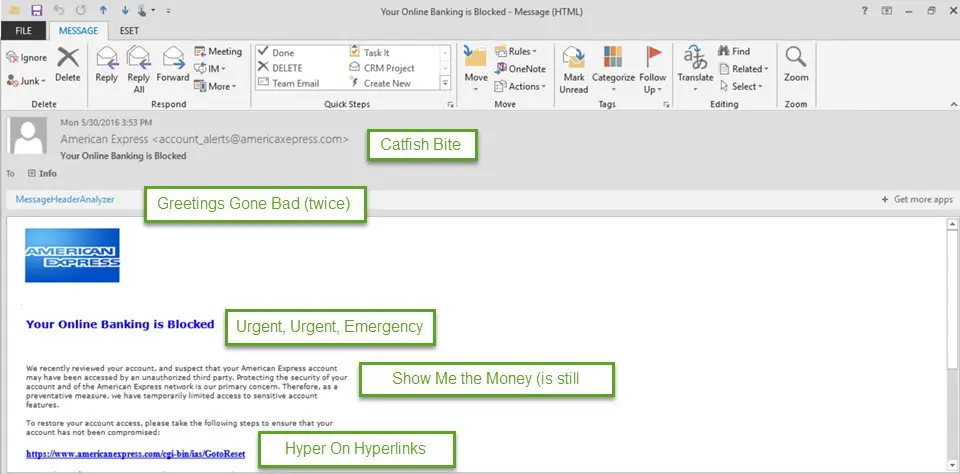Screen dimensions: 960x474
Task: Click sender address account_alerts@americaxexpress.com
Action: [250, 139]
